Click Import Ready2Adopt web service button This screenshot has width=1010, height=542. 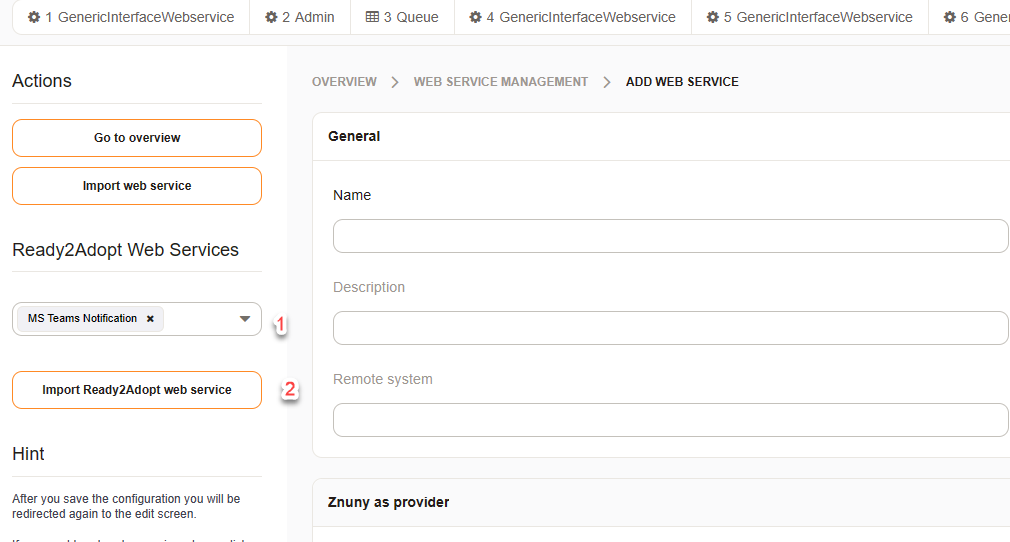click(x=137, y=390)
